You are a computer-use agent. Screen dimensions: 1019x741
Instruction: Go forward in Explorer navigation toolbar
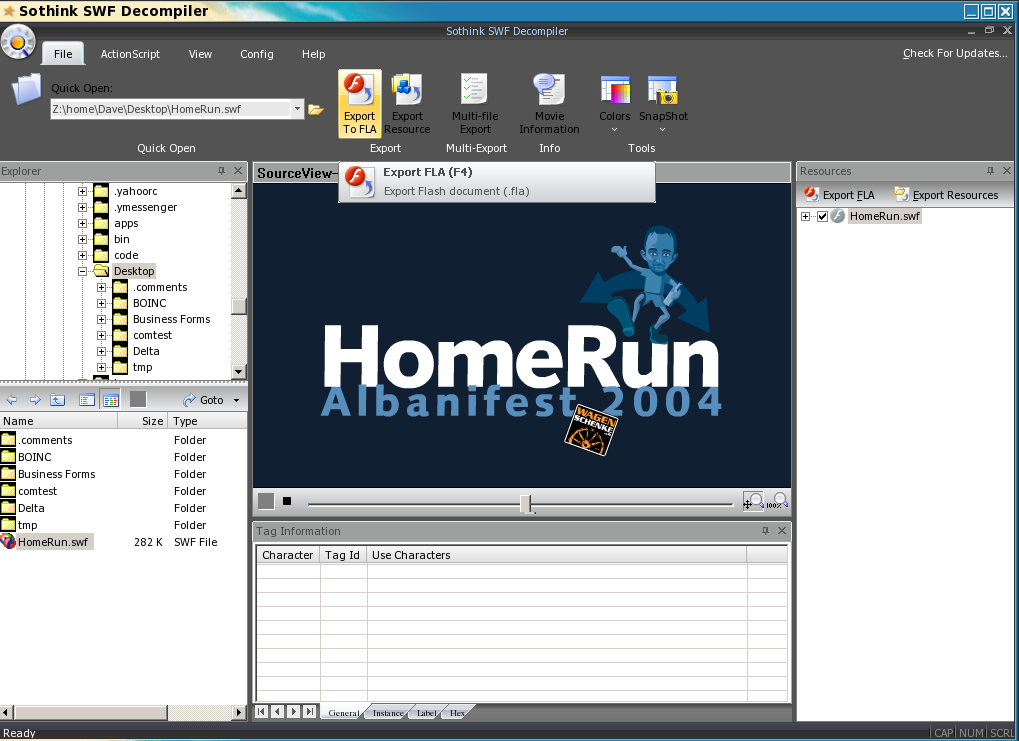point(35,400)
